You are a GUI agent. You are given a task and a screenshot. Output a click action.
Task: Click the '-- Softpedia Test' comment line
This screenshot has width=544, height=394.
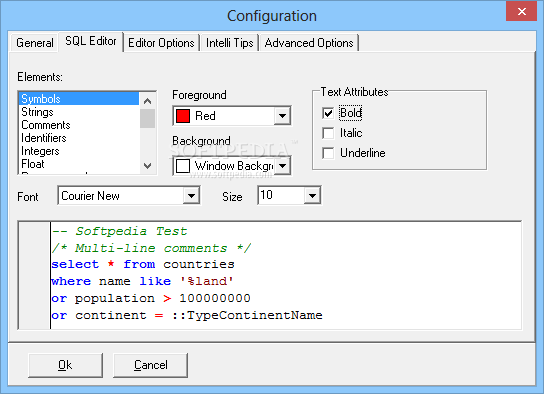120,231
